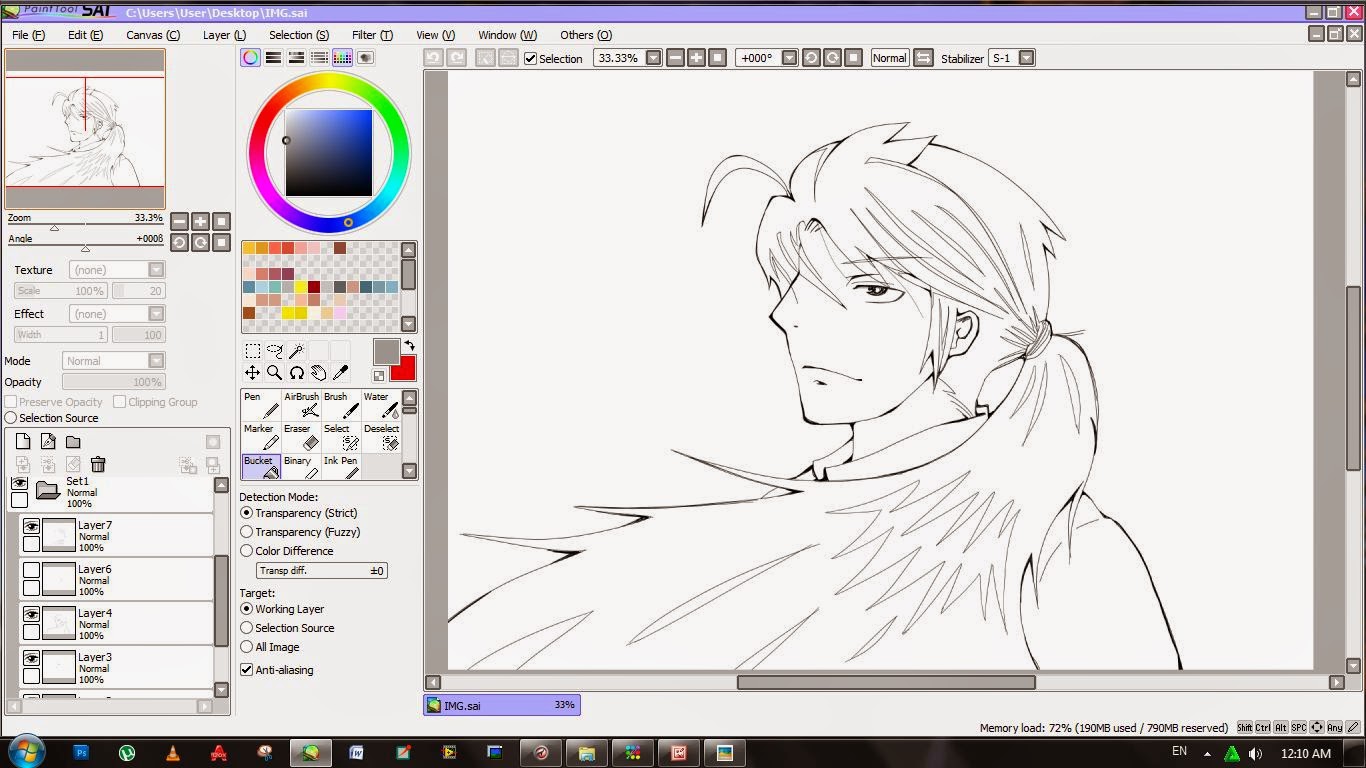Click the Normal blend button in toolbar
The width and height of the screenshot is (1366, 768).
889,58
